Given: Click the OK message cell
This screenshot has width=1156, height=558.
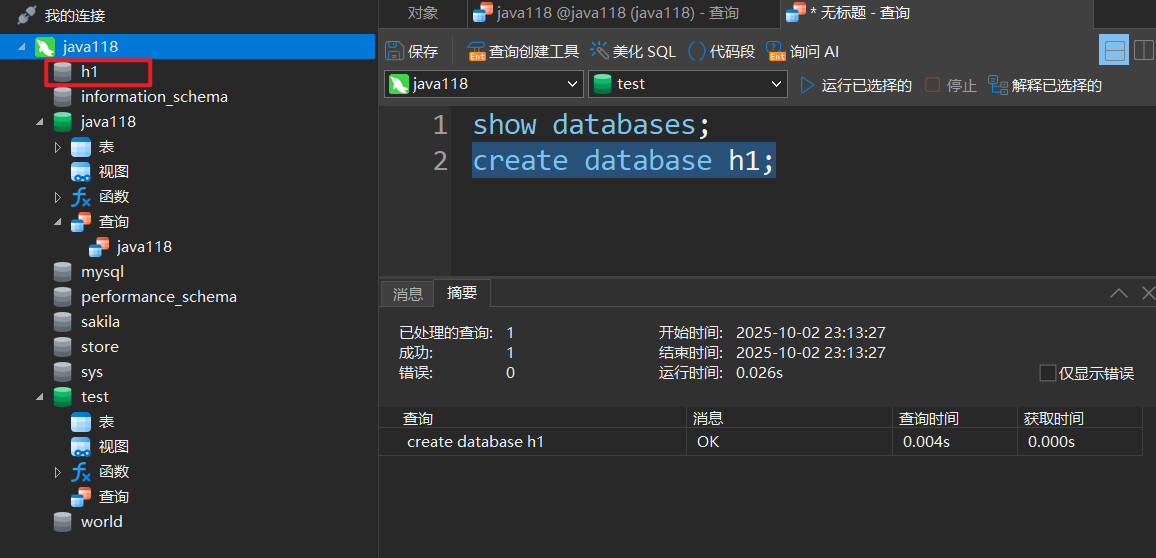Looking at the screenshot, I should pyautogui.click(x=790, y=442).
